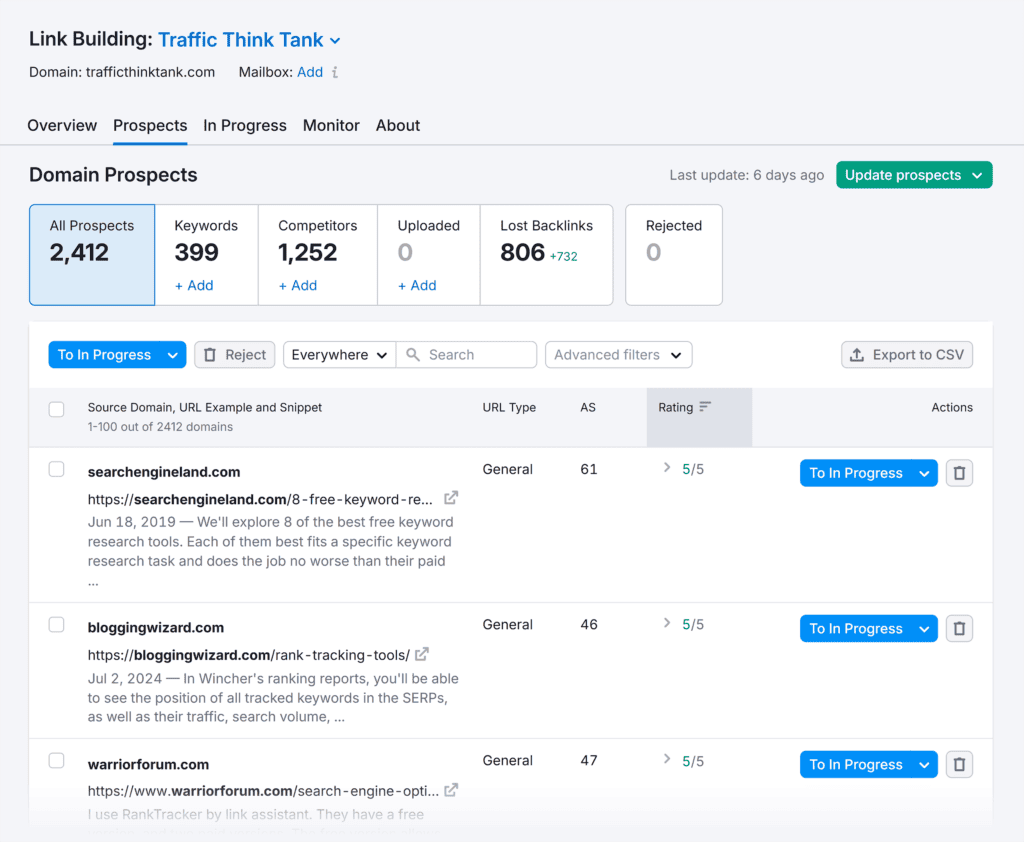
Task: Check the select-all checkbox in table header
Action: tap(57, 409)
